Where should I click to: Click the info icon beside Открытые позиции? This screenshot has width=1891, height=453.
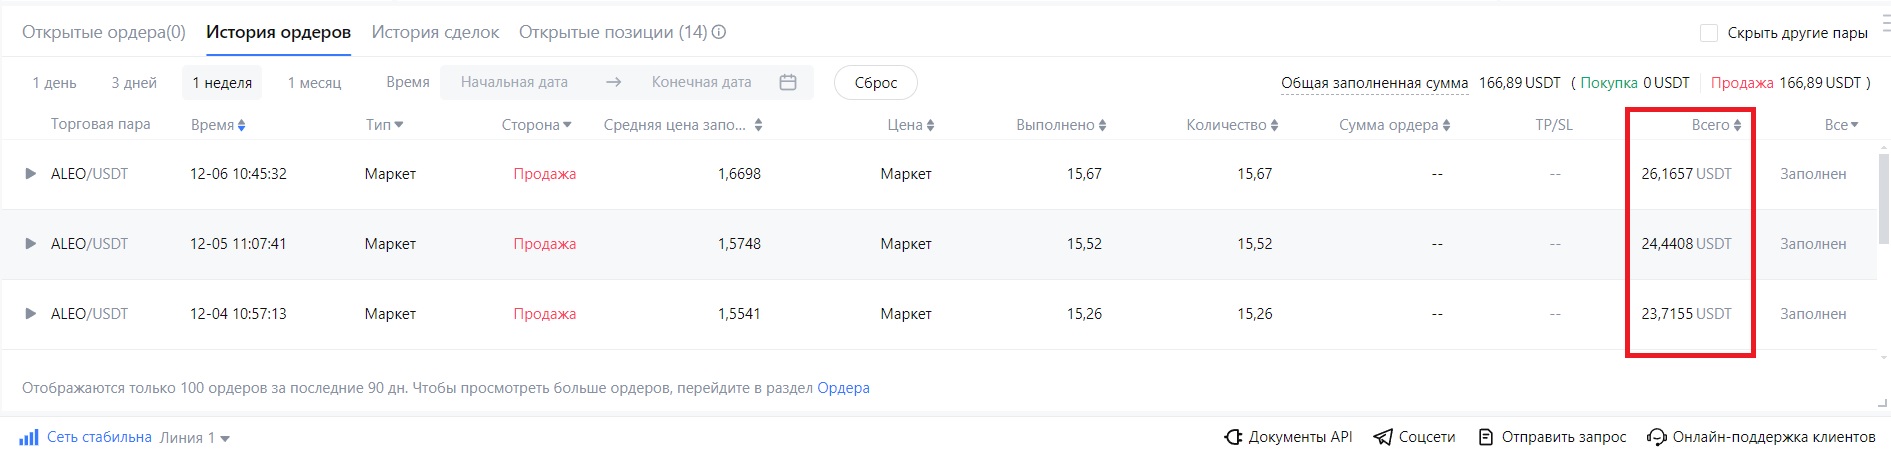pyautogui.click(x=719, y=32)
